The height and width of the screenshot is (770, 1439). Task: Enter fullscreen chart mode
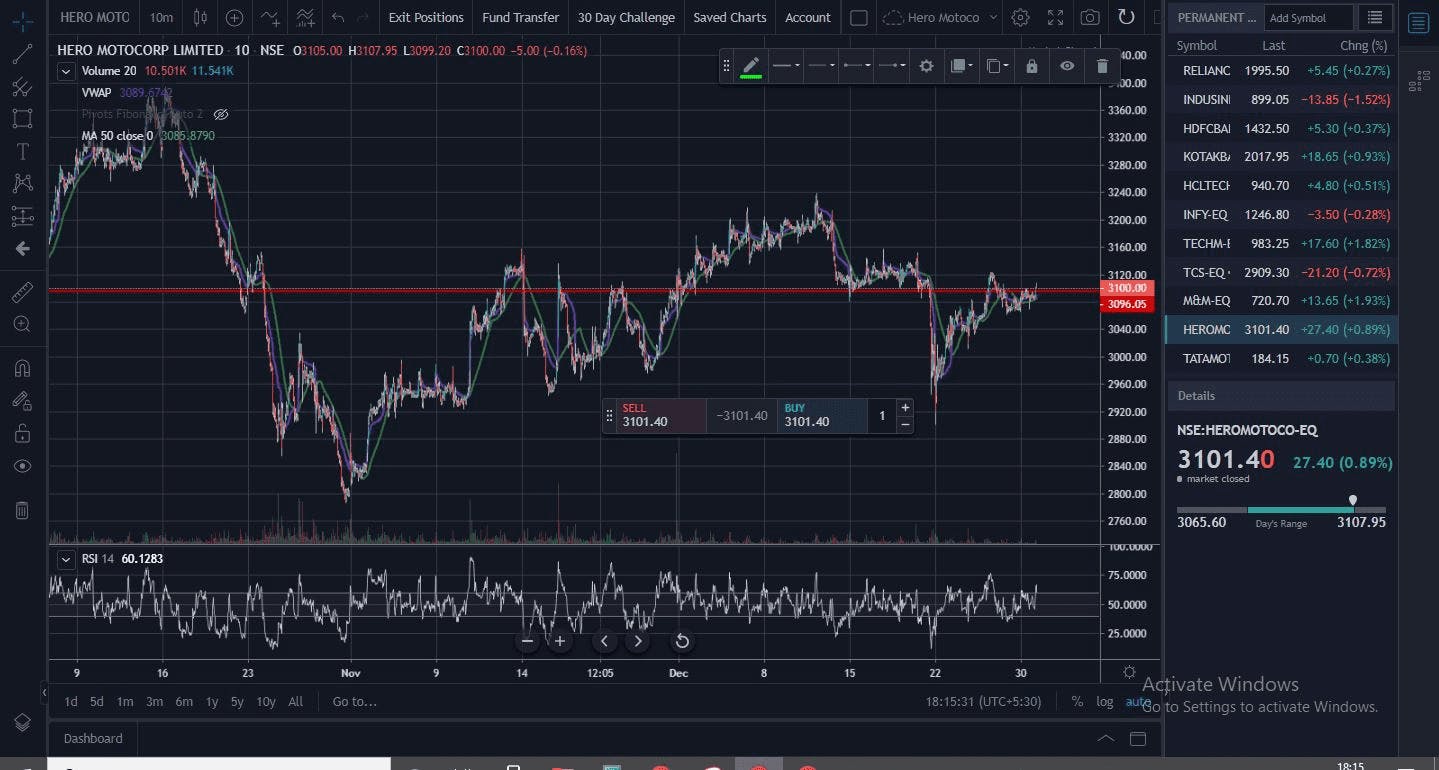point(1055,17)
